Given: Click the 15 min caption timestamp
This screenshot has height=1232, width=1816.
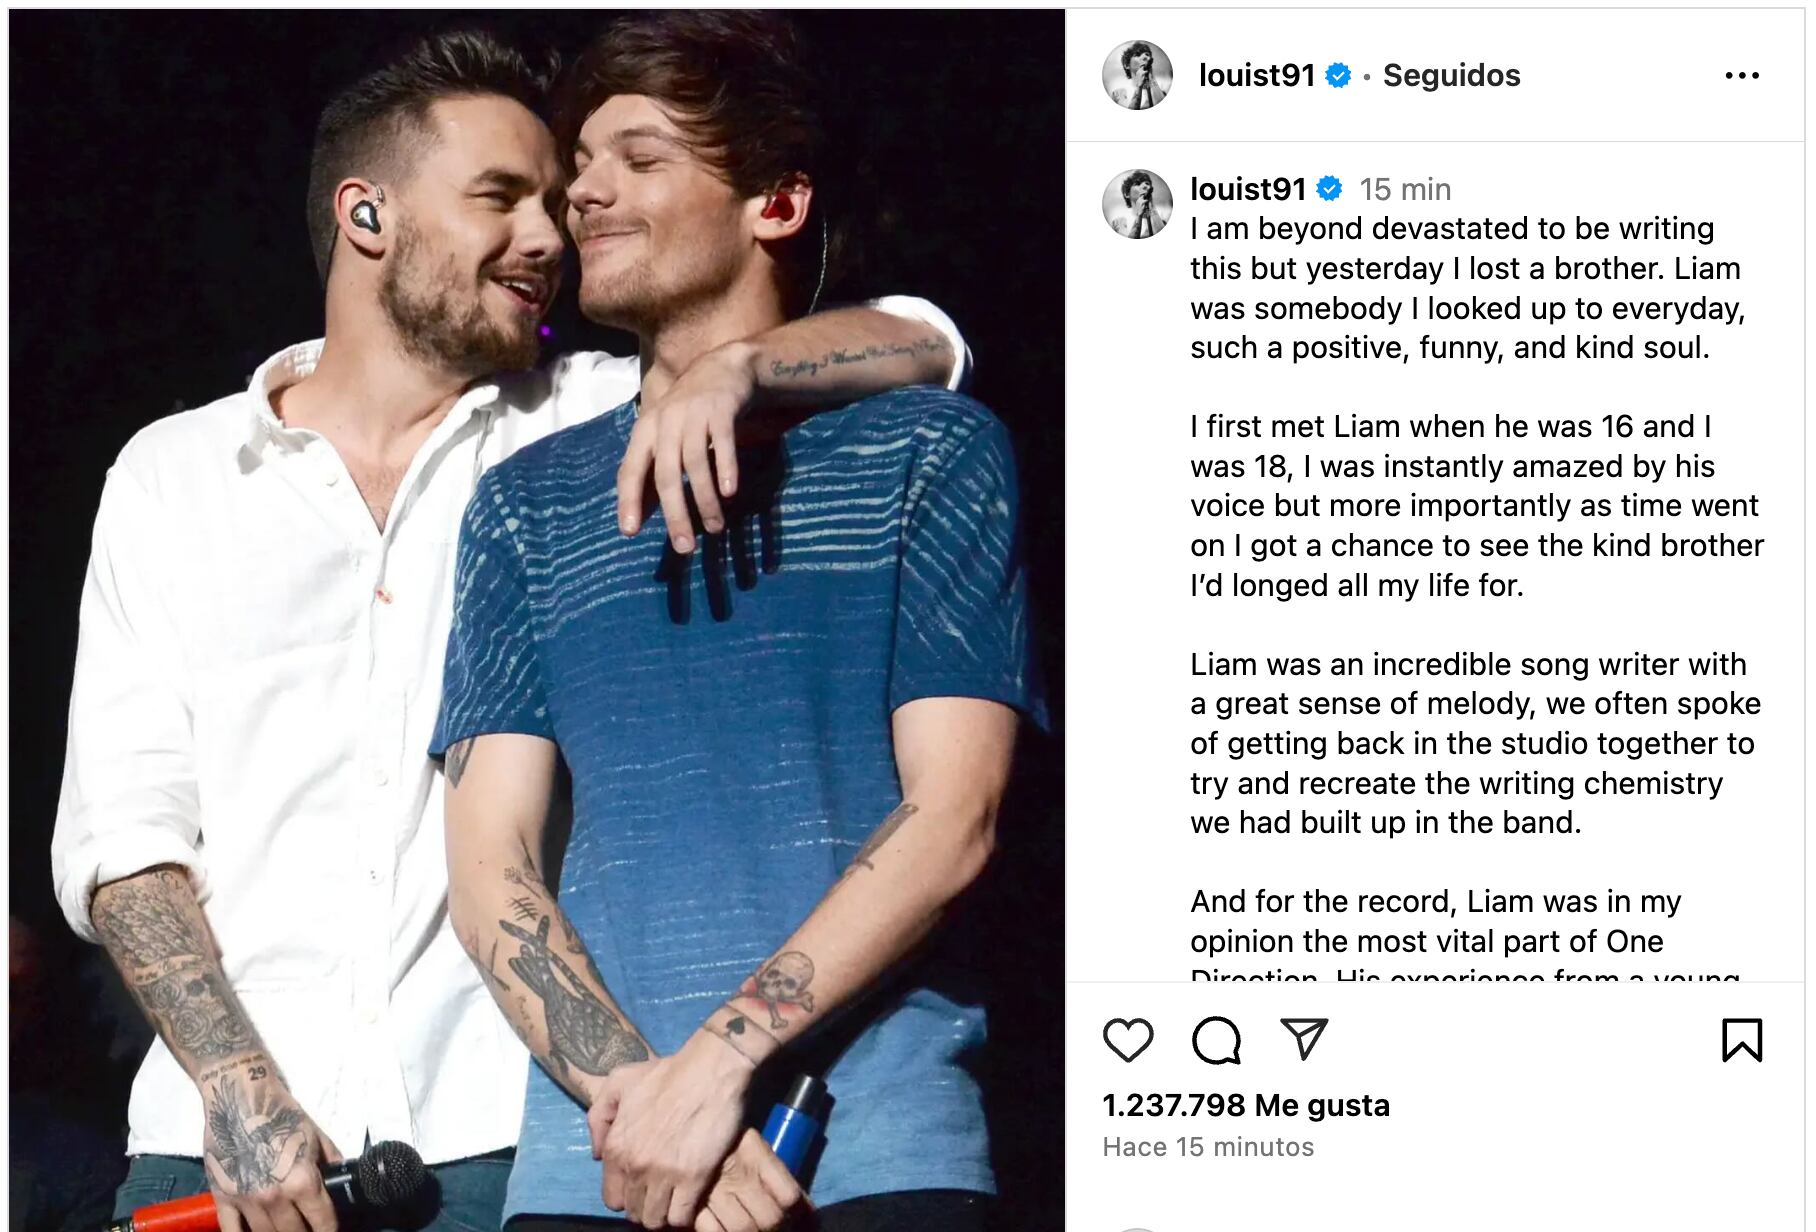Looking at the screenshot, I should pos(1405,189).
